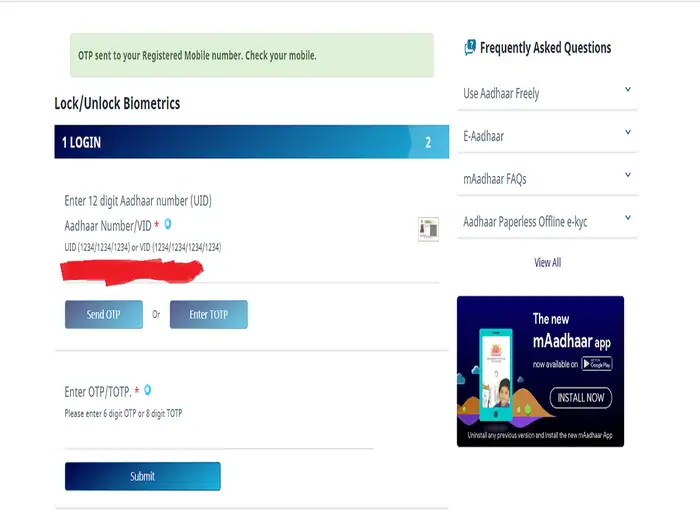Click the FAQ chat bubble icon
Viewport: 700px width, 525px height.
(x=470, y=47)
